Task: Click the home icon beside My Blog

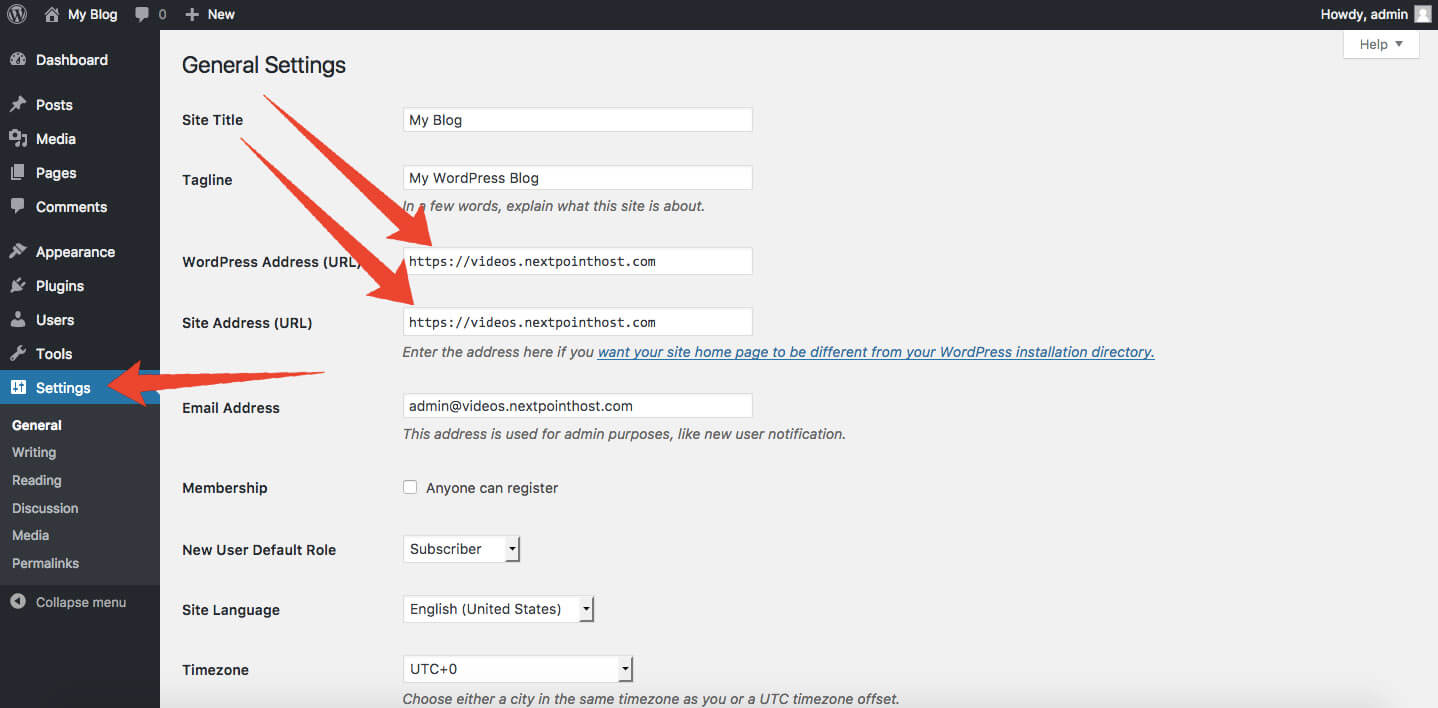Action: (x=52, y=14)
